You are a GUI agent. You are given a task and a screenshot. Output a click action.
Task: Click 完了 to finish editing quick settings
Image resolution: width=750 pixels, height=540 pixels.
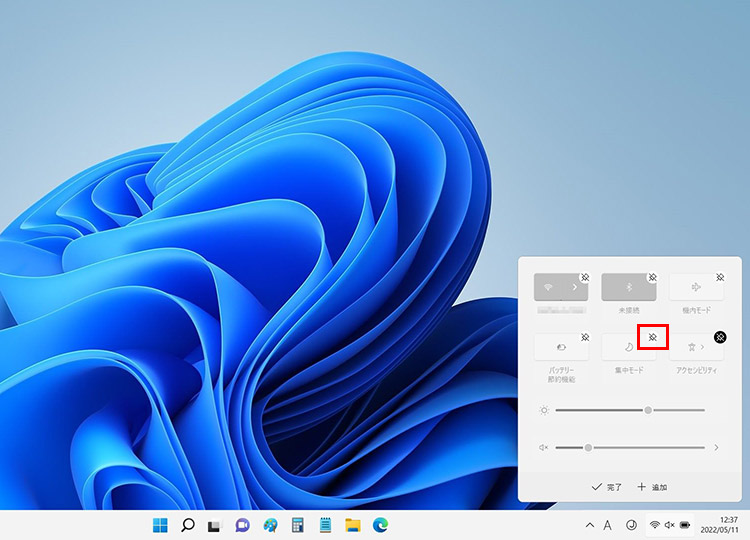tap(607, 487)
